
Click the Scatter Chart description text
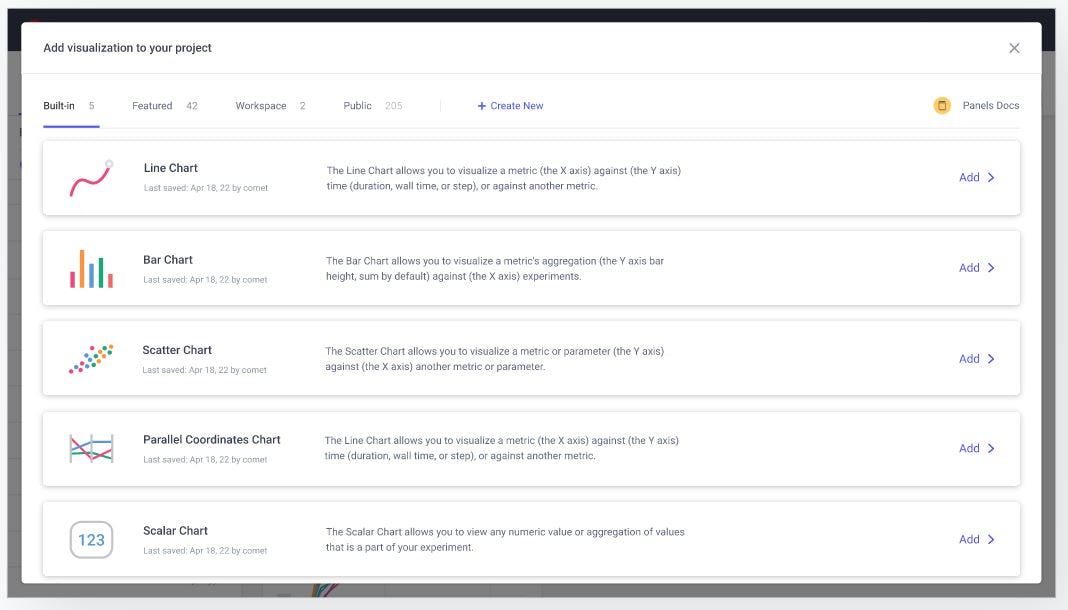pyautogui.click(x=494, y=359)
